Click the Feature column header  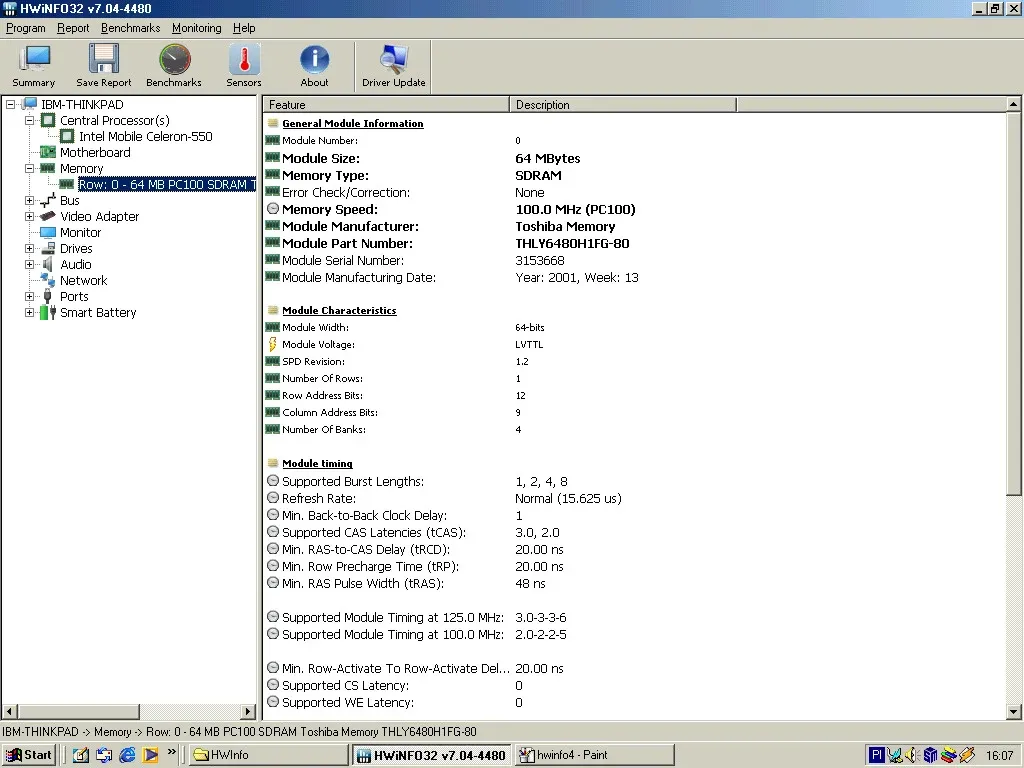pos(386,104)
